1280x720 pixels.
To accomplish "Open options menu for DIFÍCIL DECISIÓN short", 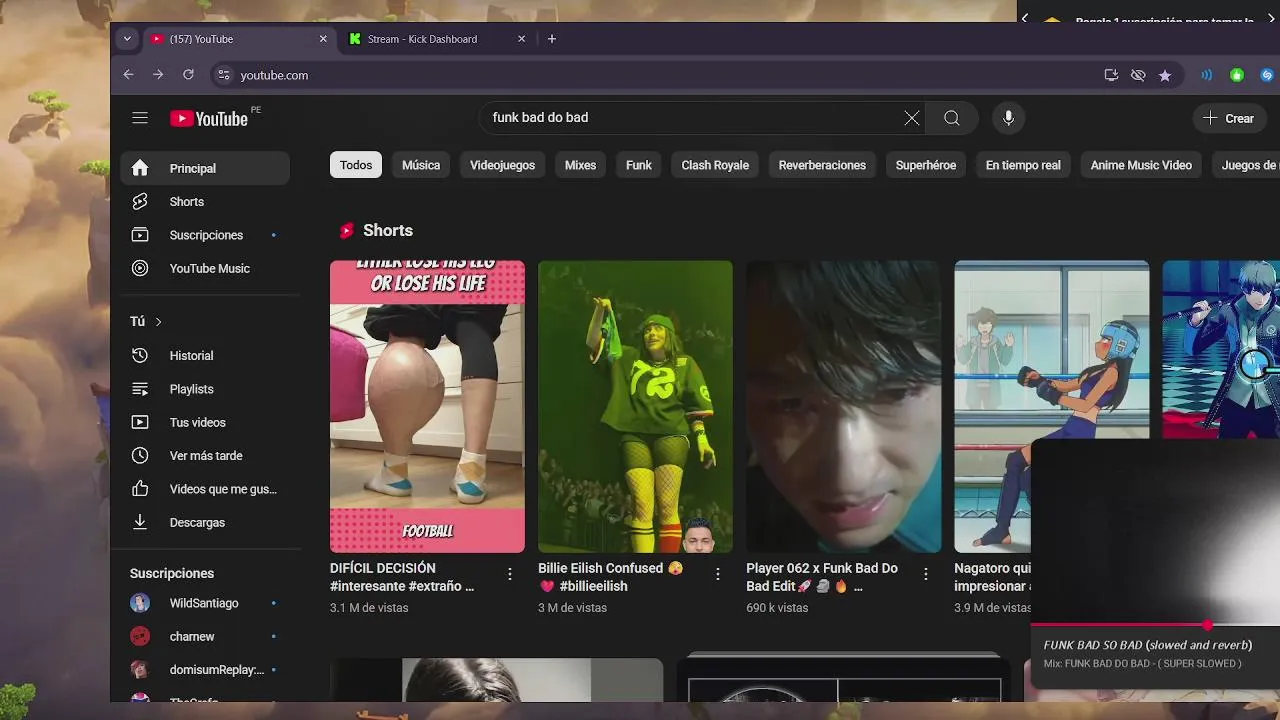I will coord(510,574).
